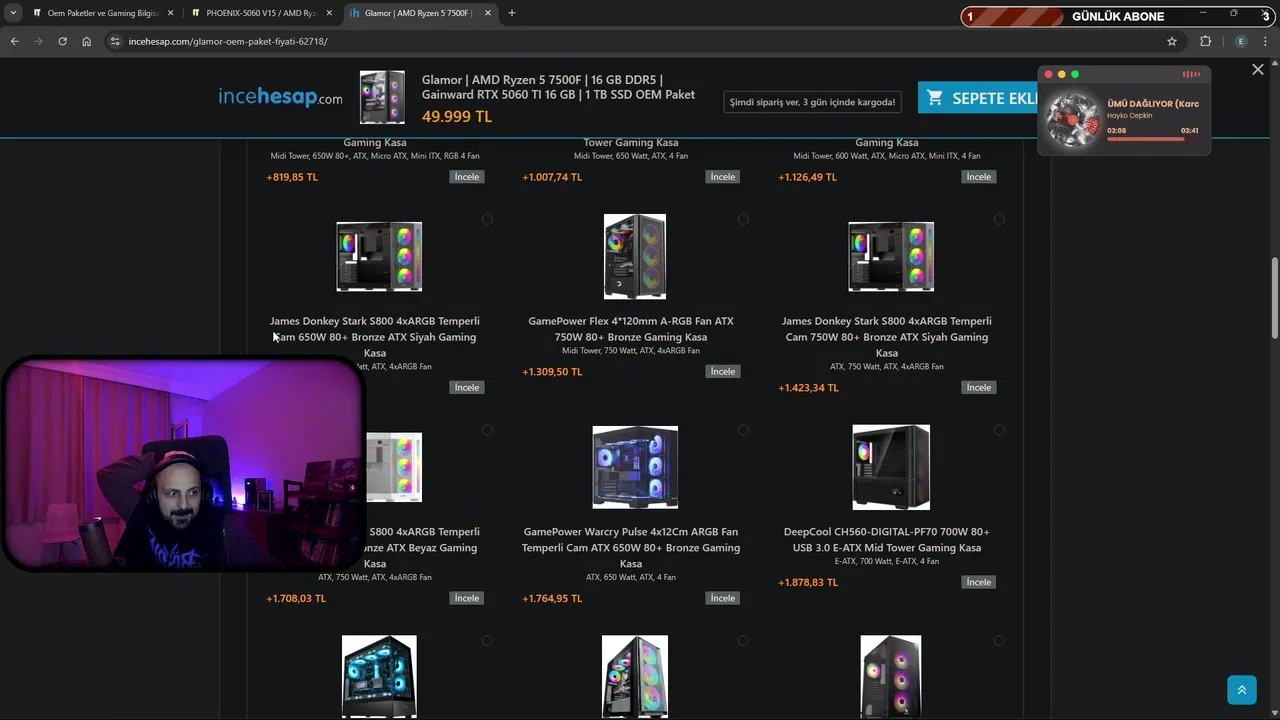Go back to the previous page
Screen dimensions: 1280x720
coord(14,41)
